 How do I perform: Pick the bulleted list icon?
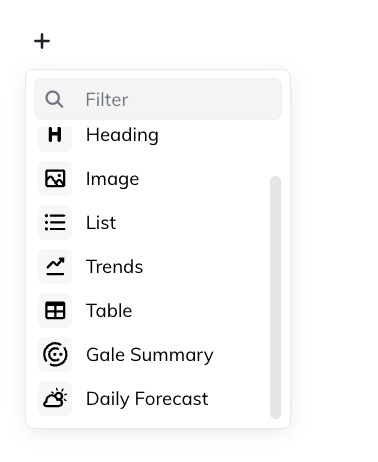(x=55, y=222)
